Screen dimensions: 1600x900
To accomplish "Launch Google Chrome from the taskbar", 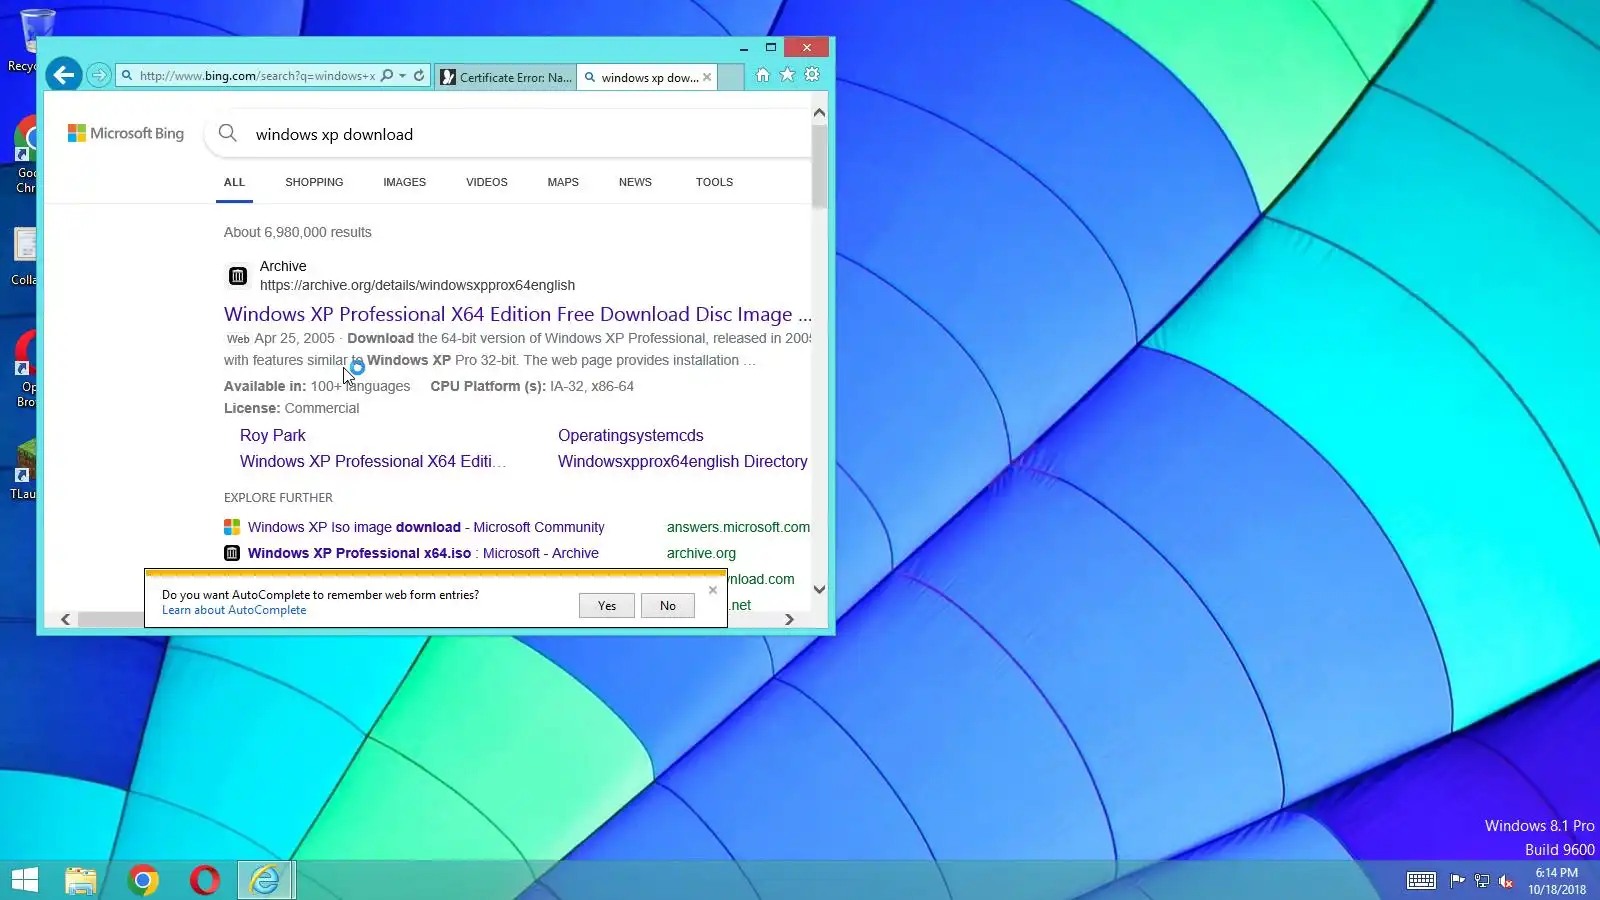I will tap(143, 880).
